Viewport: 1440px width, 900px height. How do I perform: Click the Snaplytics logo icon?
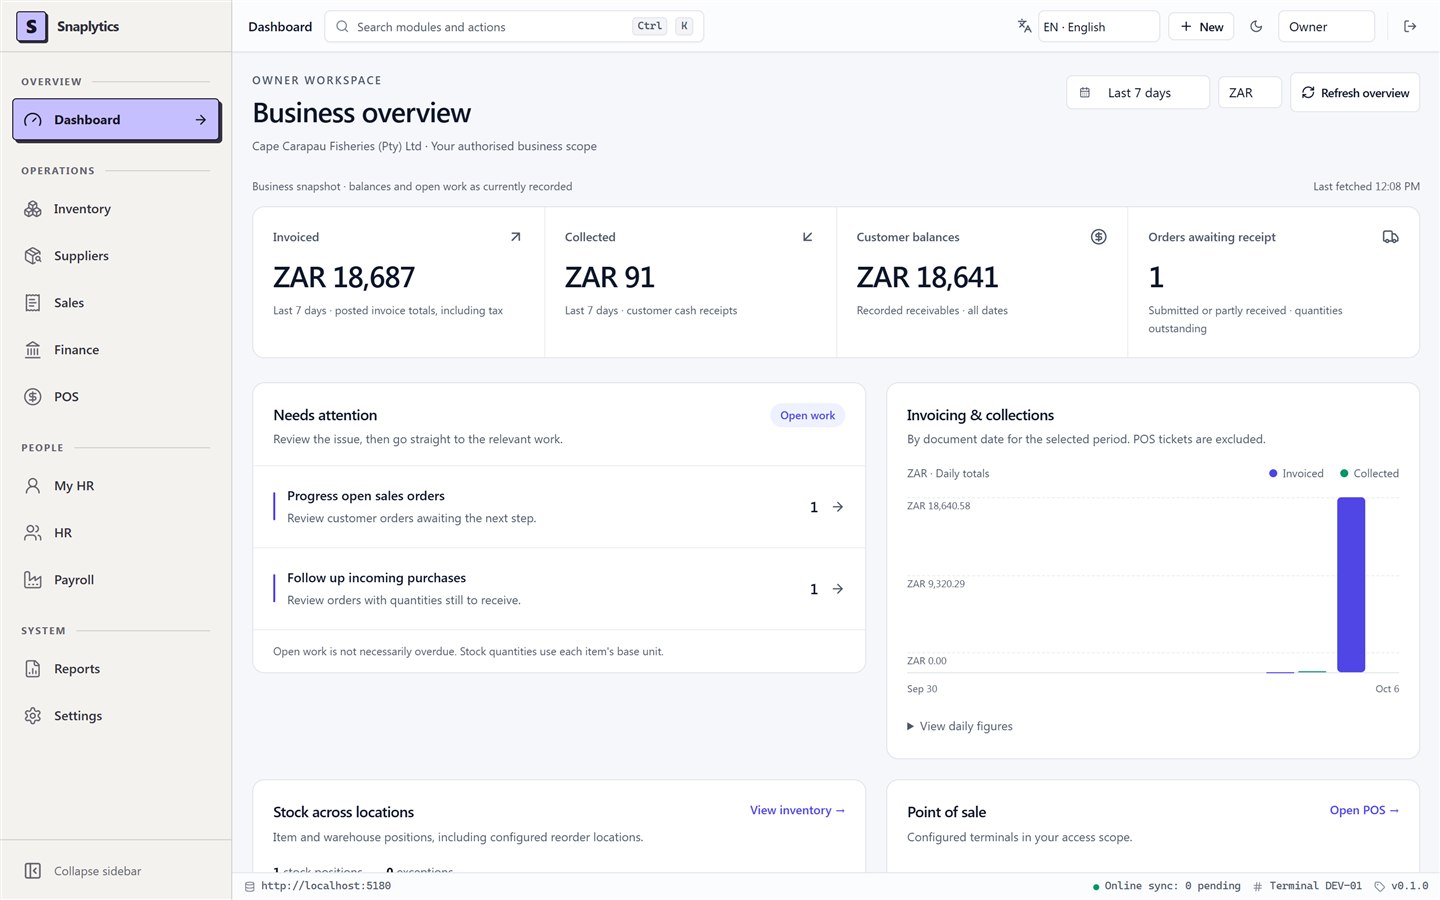(x=32, y=27)
